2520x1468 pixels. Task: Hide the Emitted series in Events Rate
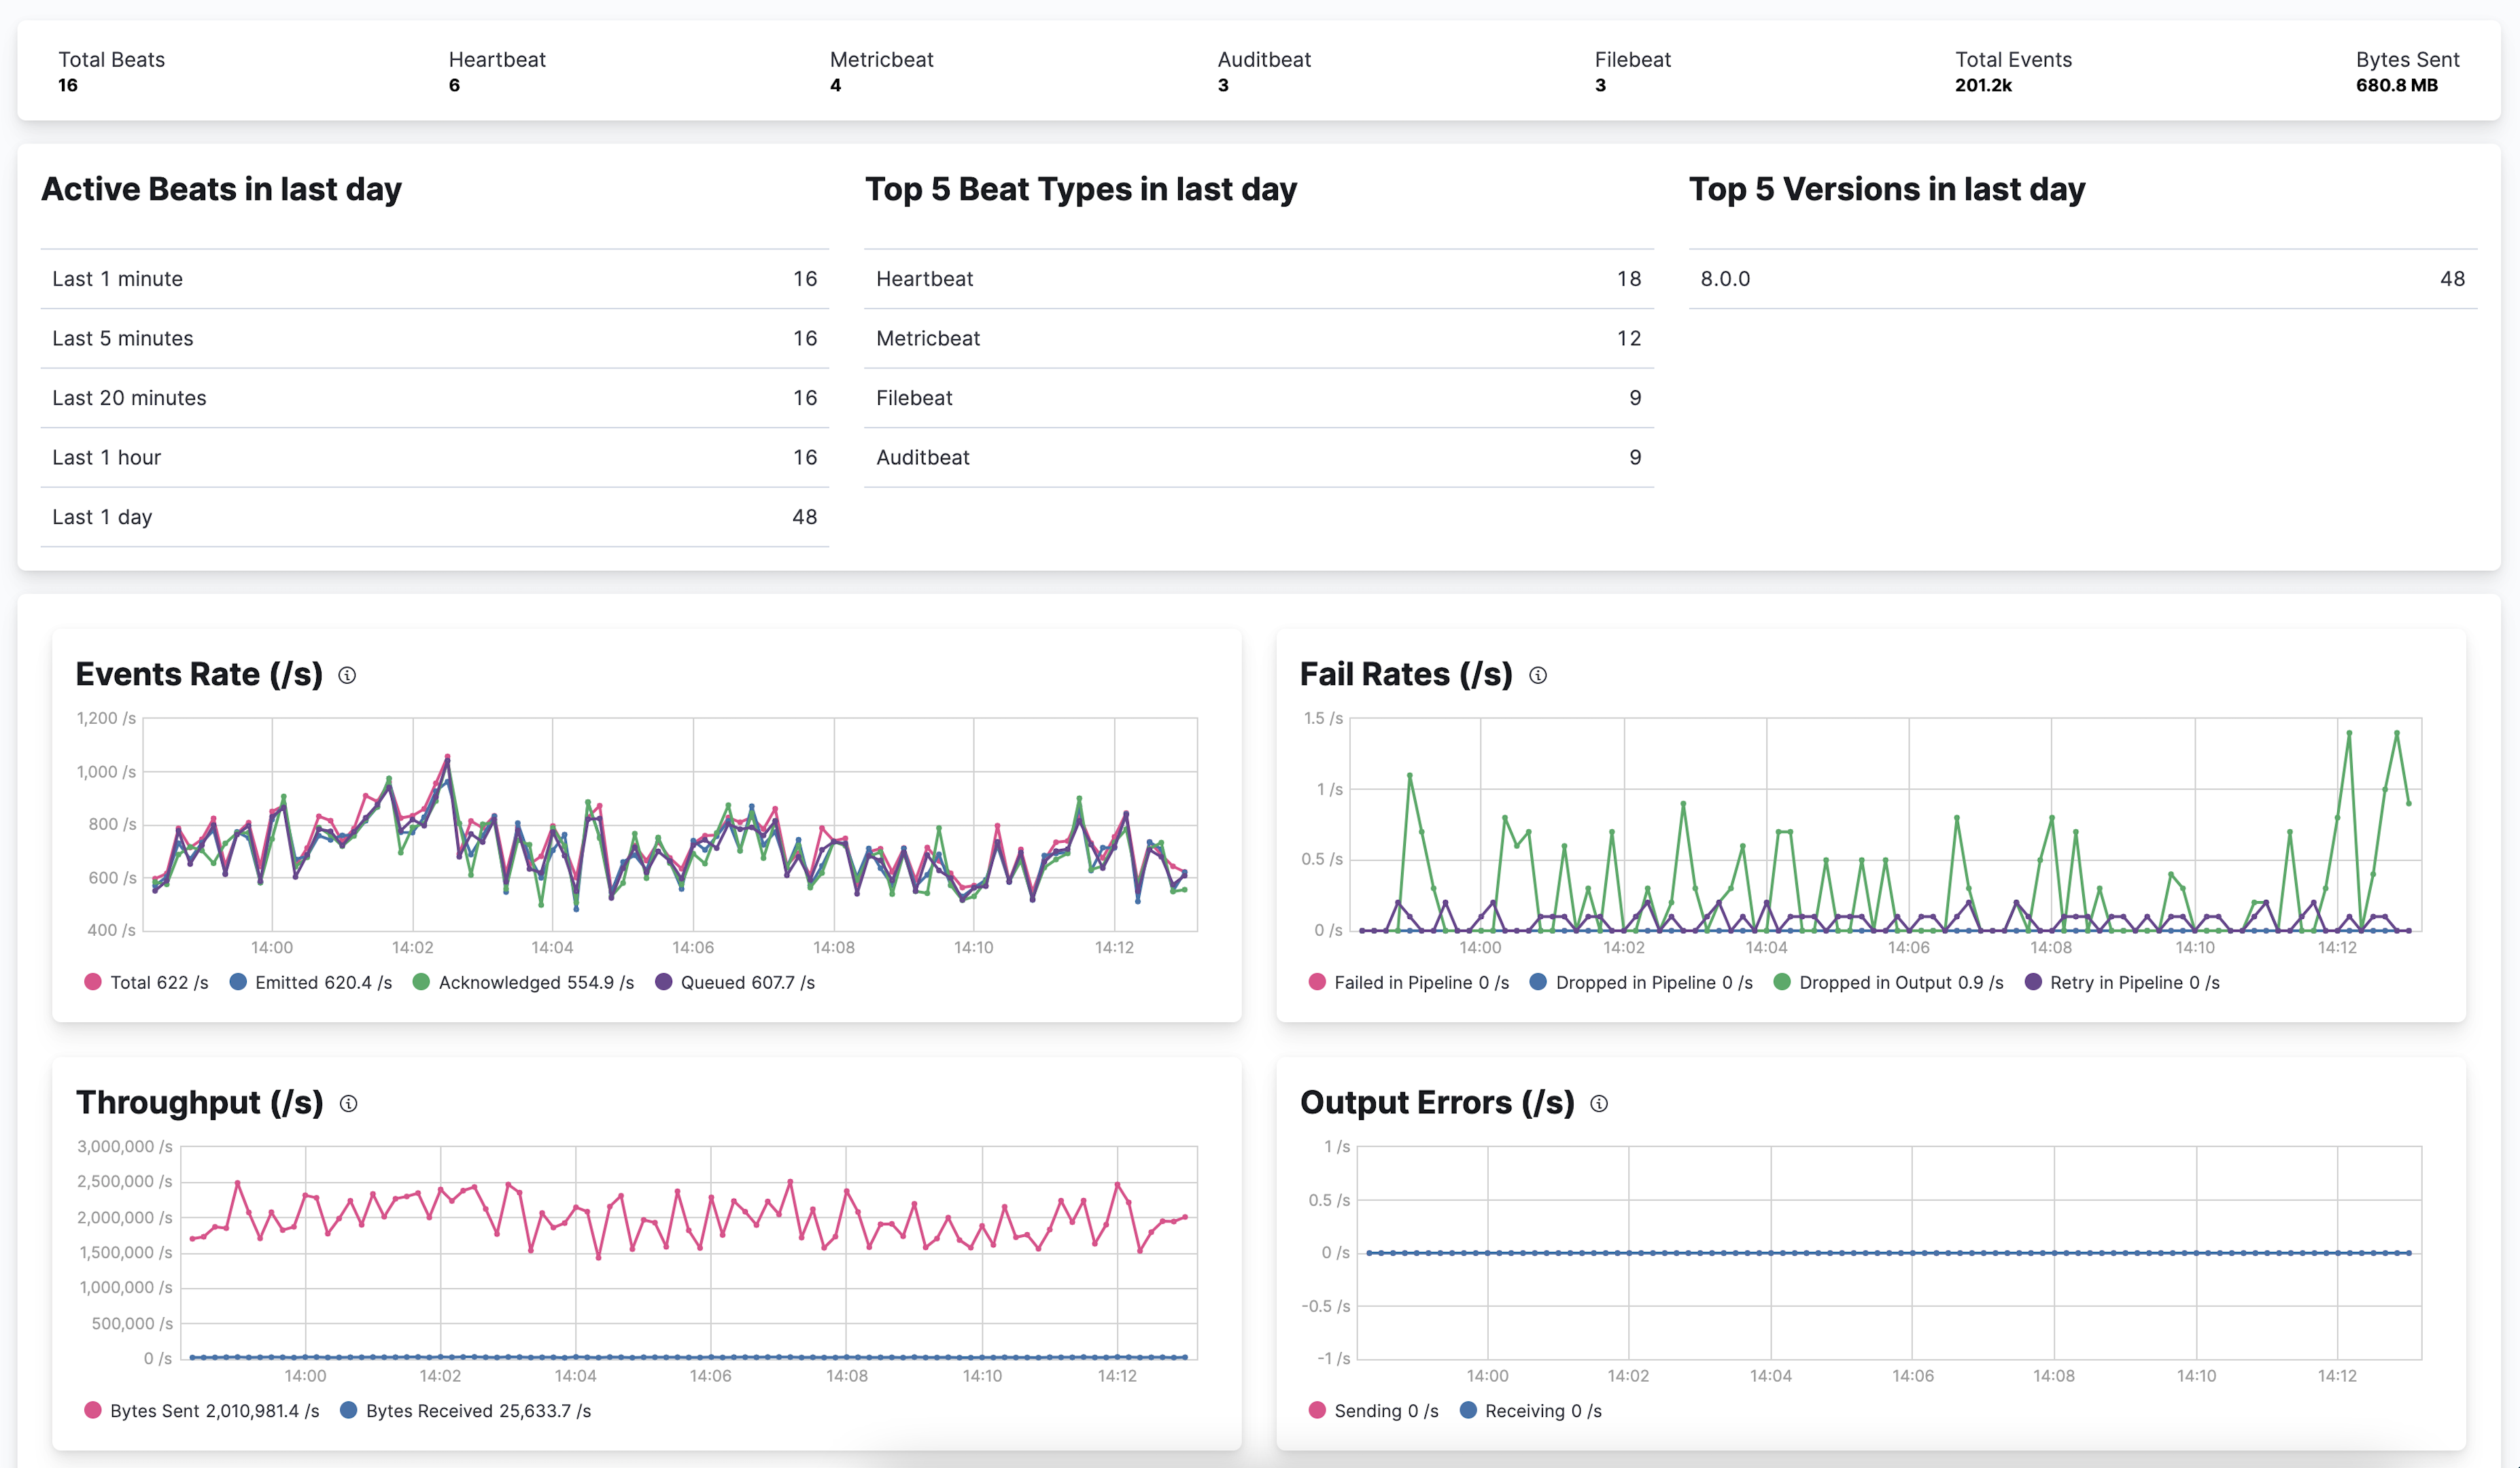point(312,982)
